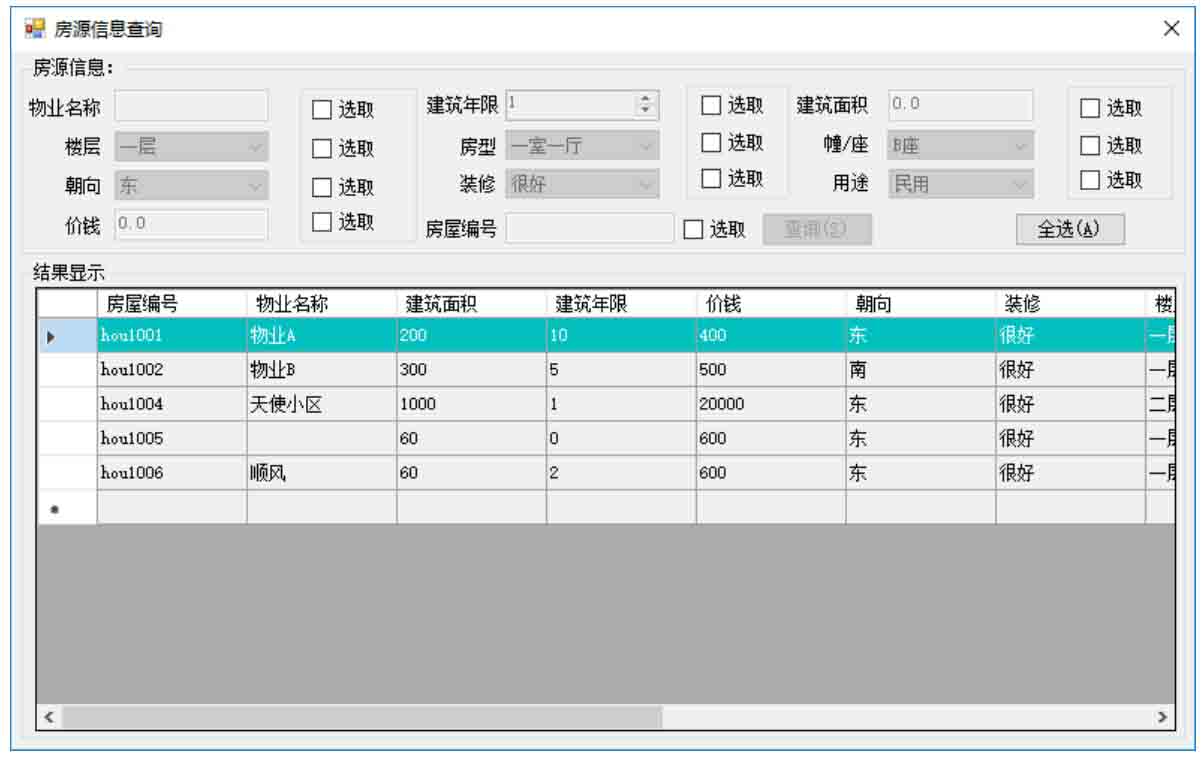
Task: Enable the 选取 checkbox beside 物业名称
Action: pos(321,110)
